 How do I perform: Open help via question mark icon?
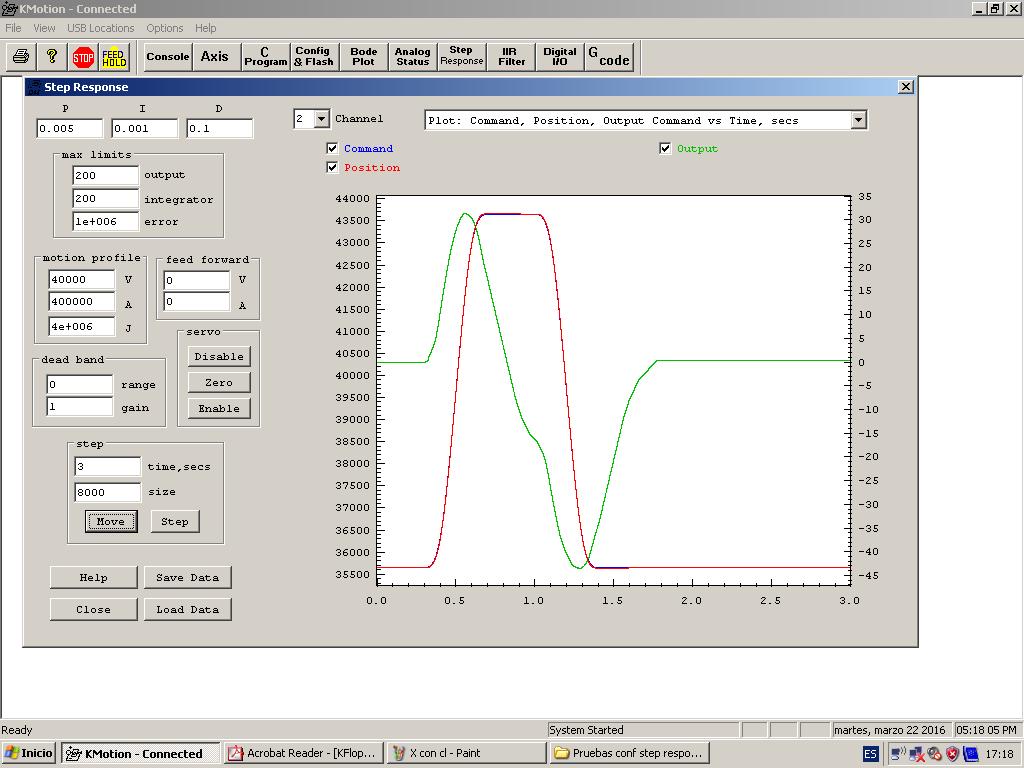(x=52, y=57)
